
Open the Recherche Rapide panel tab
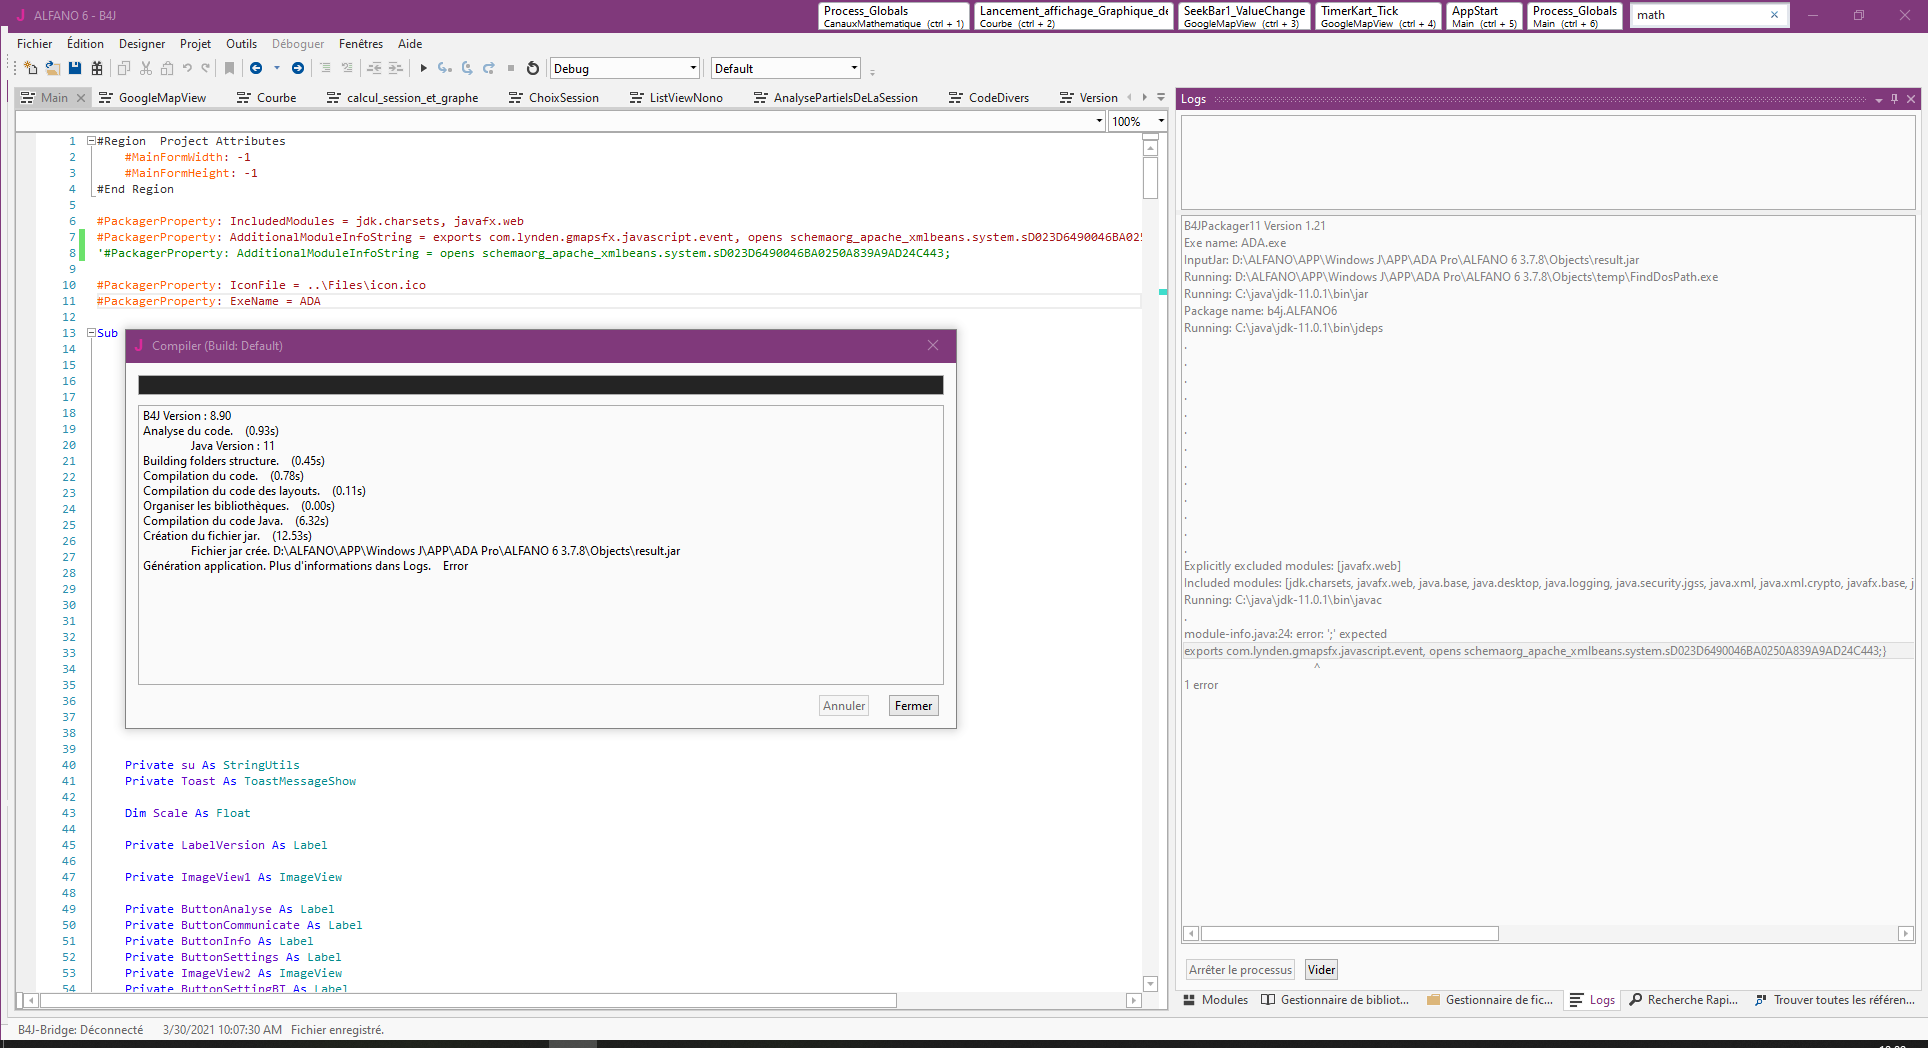click(1684, 1000)
